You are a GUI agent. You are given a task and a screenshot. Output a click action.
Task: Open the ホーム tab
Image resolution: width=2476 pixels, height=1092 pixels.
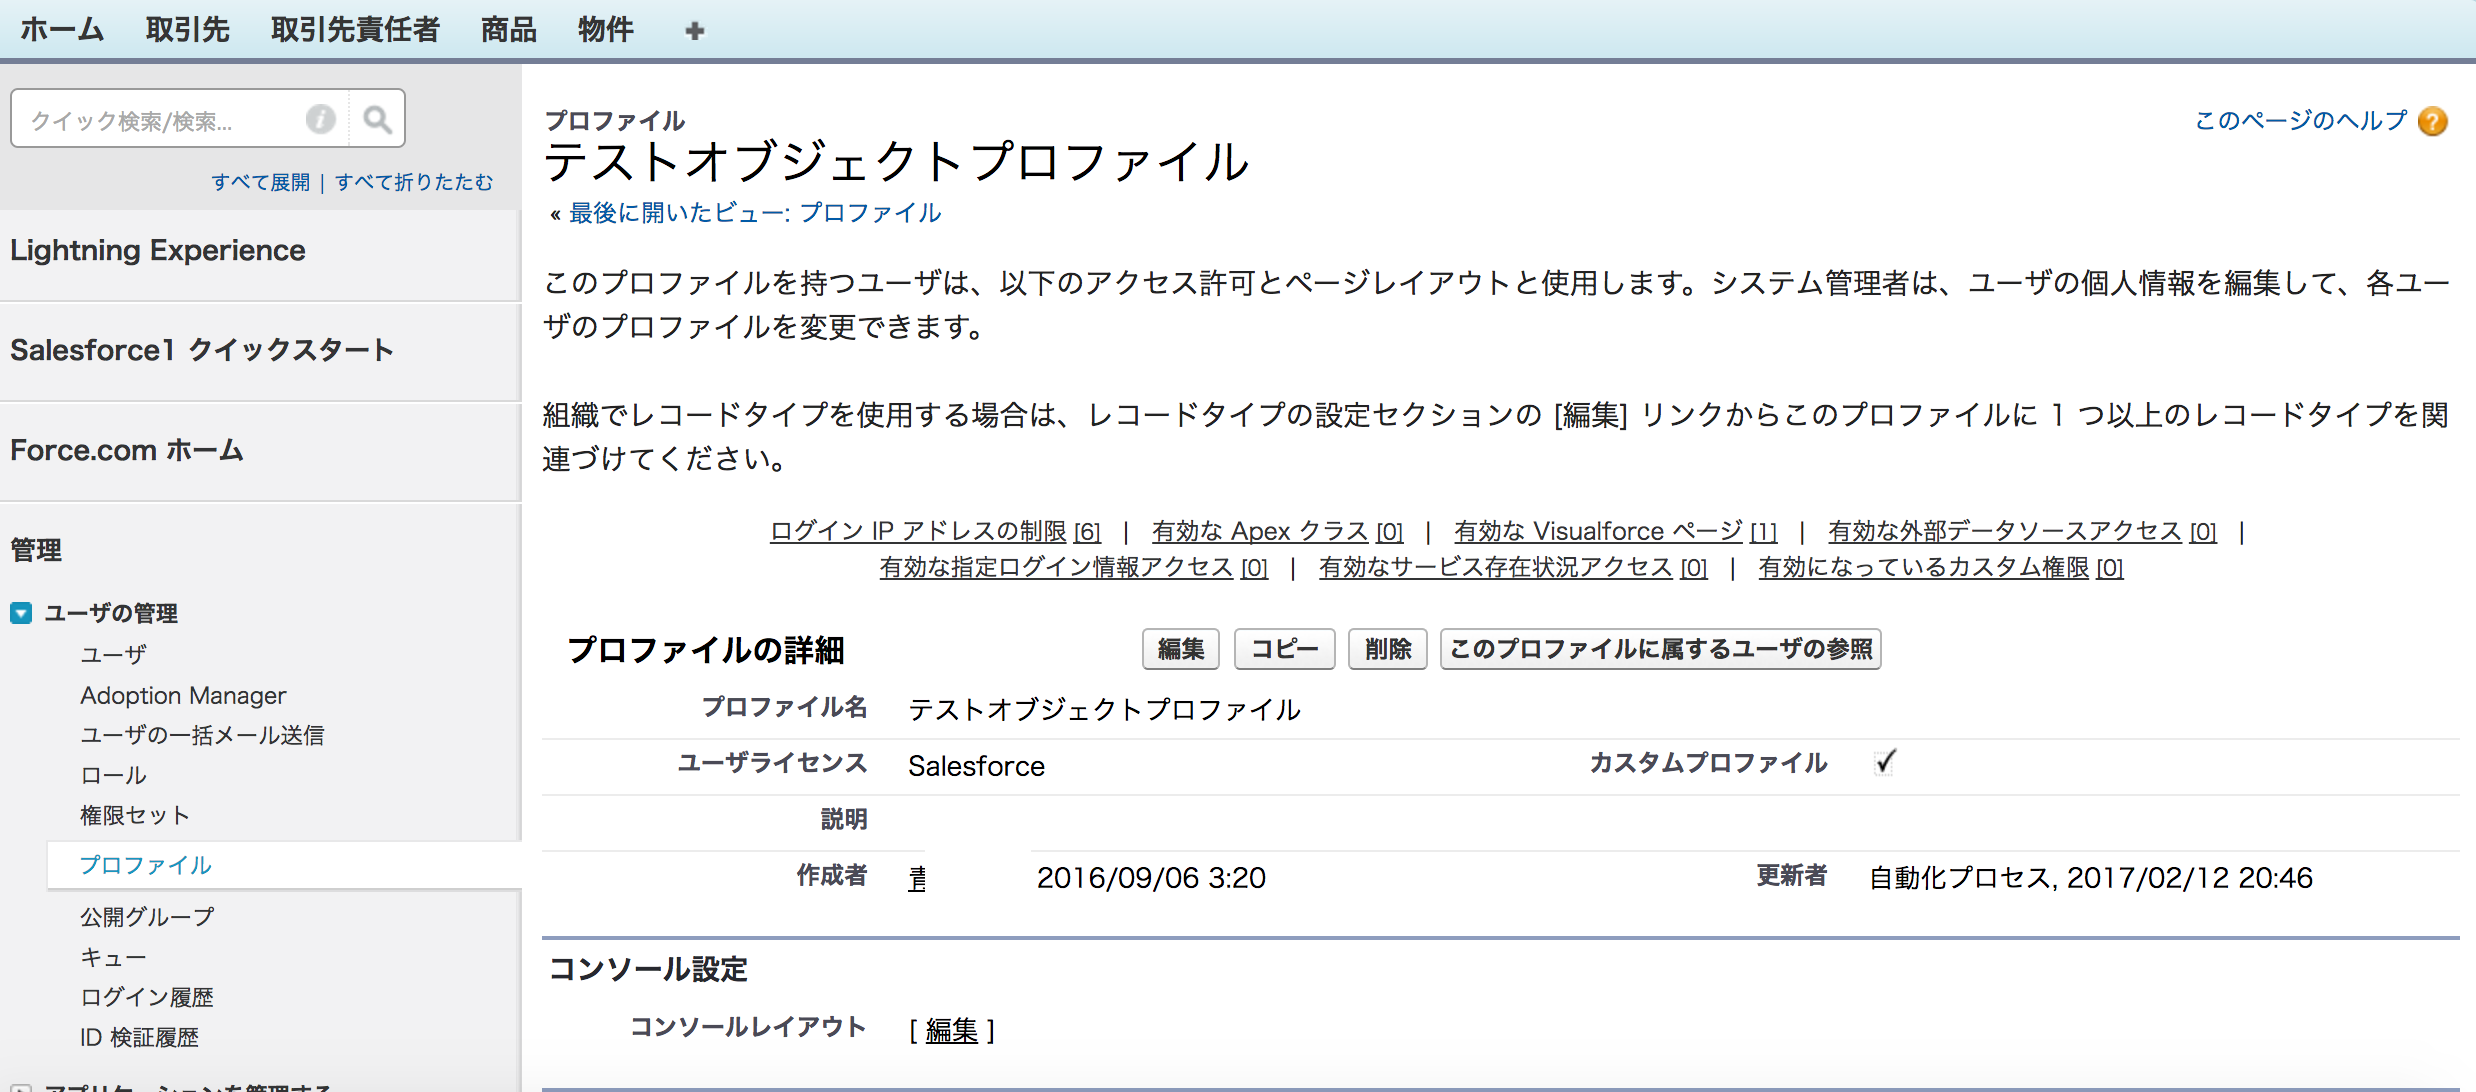click(62, 30)
